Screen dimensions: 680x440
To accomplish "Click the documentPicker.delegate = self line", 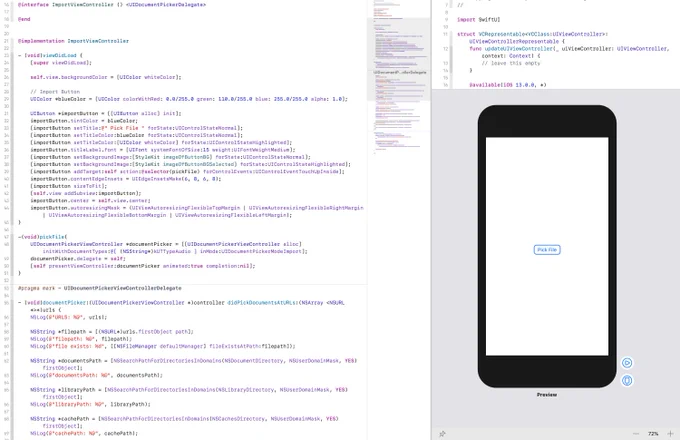I will [78, 259].
